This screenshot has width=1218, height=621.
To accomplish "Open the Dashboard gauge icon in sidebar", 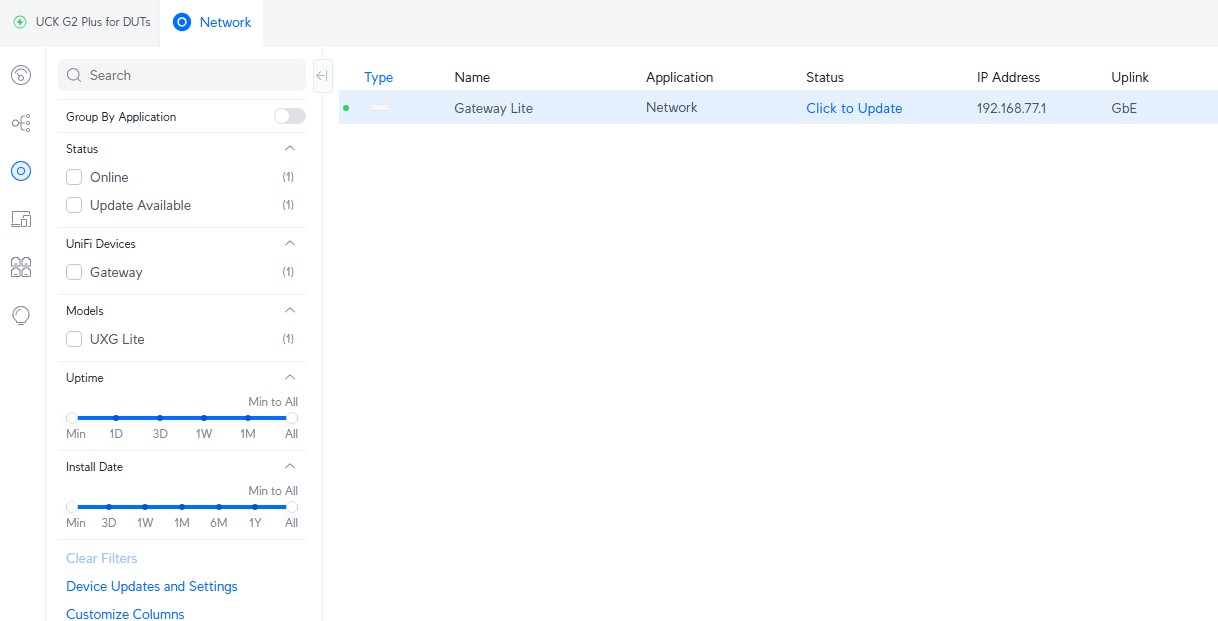I will click(x=21, y=75).
